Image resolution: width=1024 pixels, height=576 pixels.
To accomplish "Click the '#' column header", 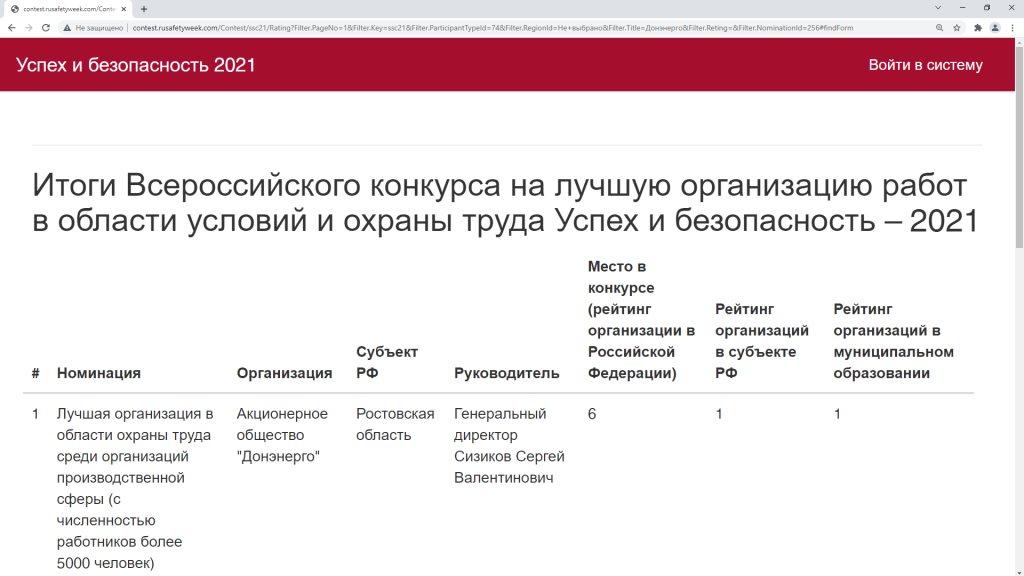I will click(35, 373).
